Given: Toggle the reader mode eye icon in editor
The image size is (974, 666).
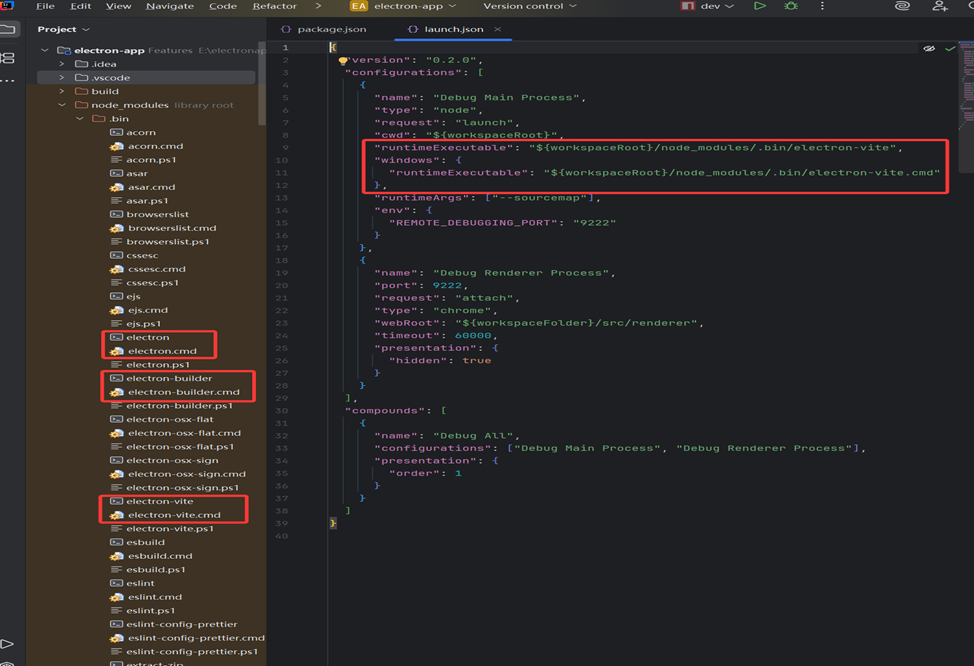Looking at the screenshot, I should coord(929,48).
